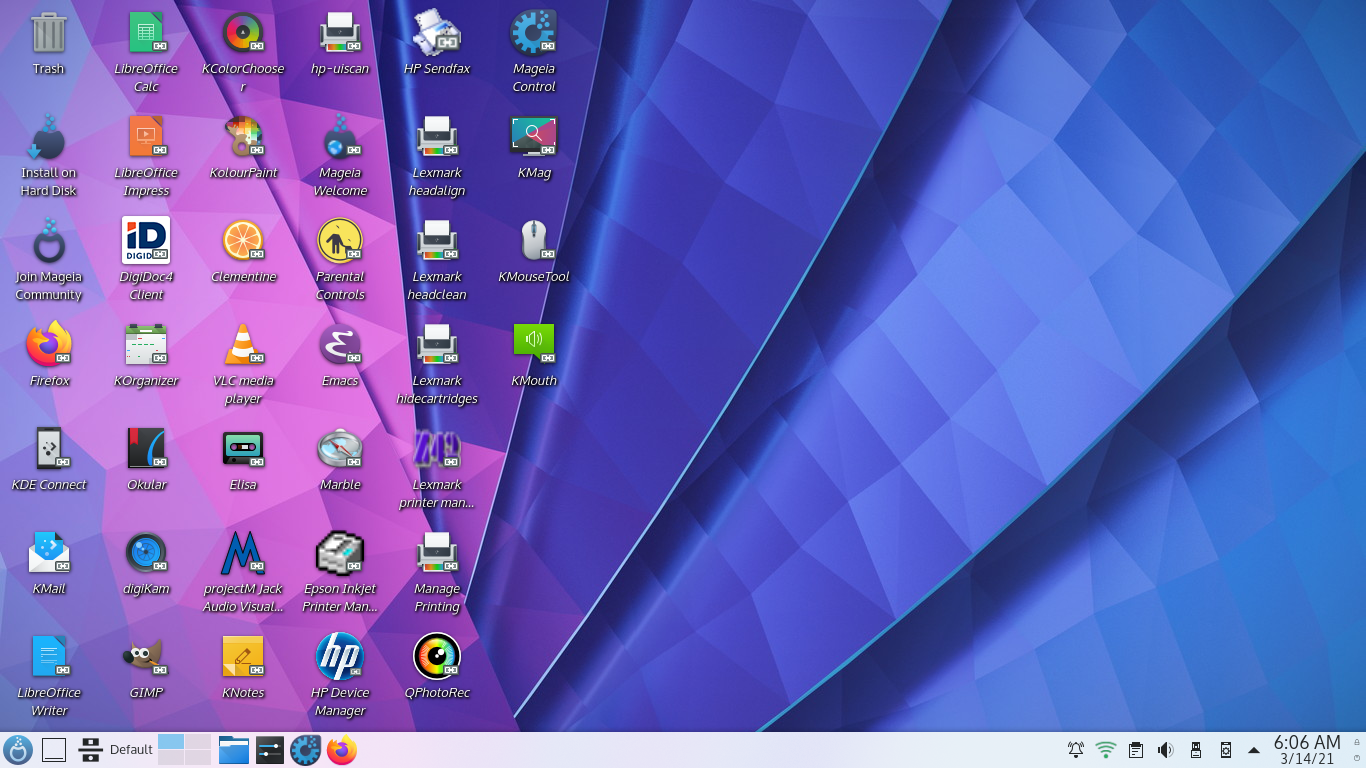Open the volume control tray icon
This screenshot has height=768, width=1366.
tap(1166, 750)
